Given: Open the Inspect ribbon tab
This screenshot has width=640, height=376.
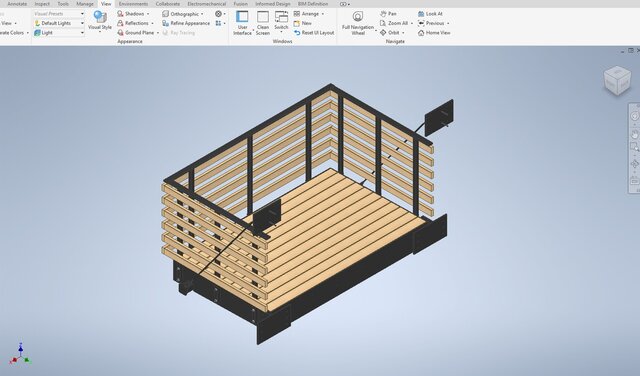Looking at the screenshot, I should tap(42, 4).
